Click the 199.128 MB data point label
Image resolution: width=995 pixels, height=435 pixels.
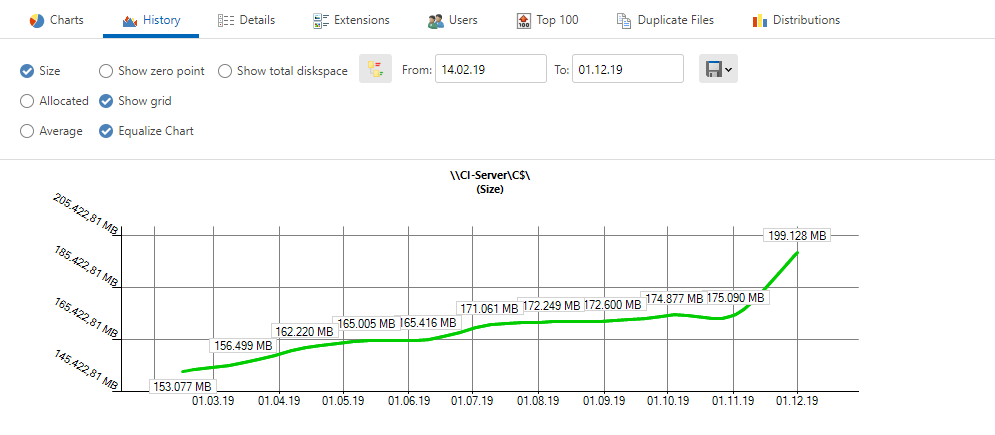[797, 236]
